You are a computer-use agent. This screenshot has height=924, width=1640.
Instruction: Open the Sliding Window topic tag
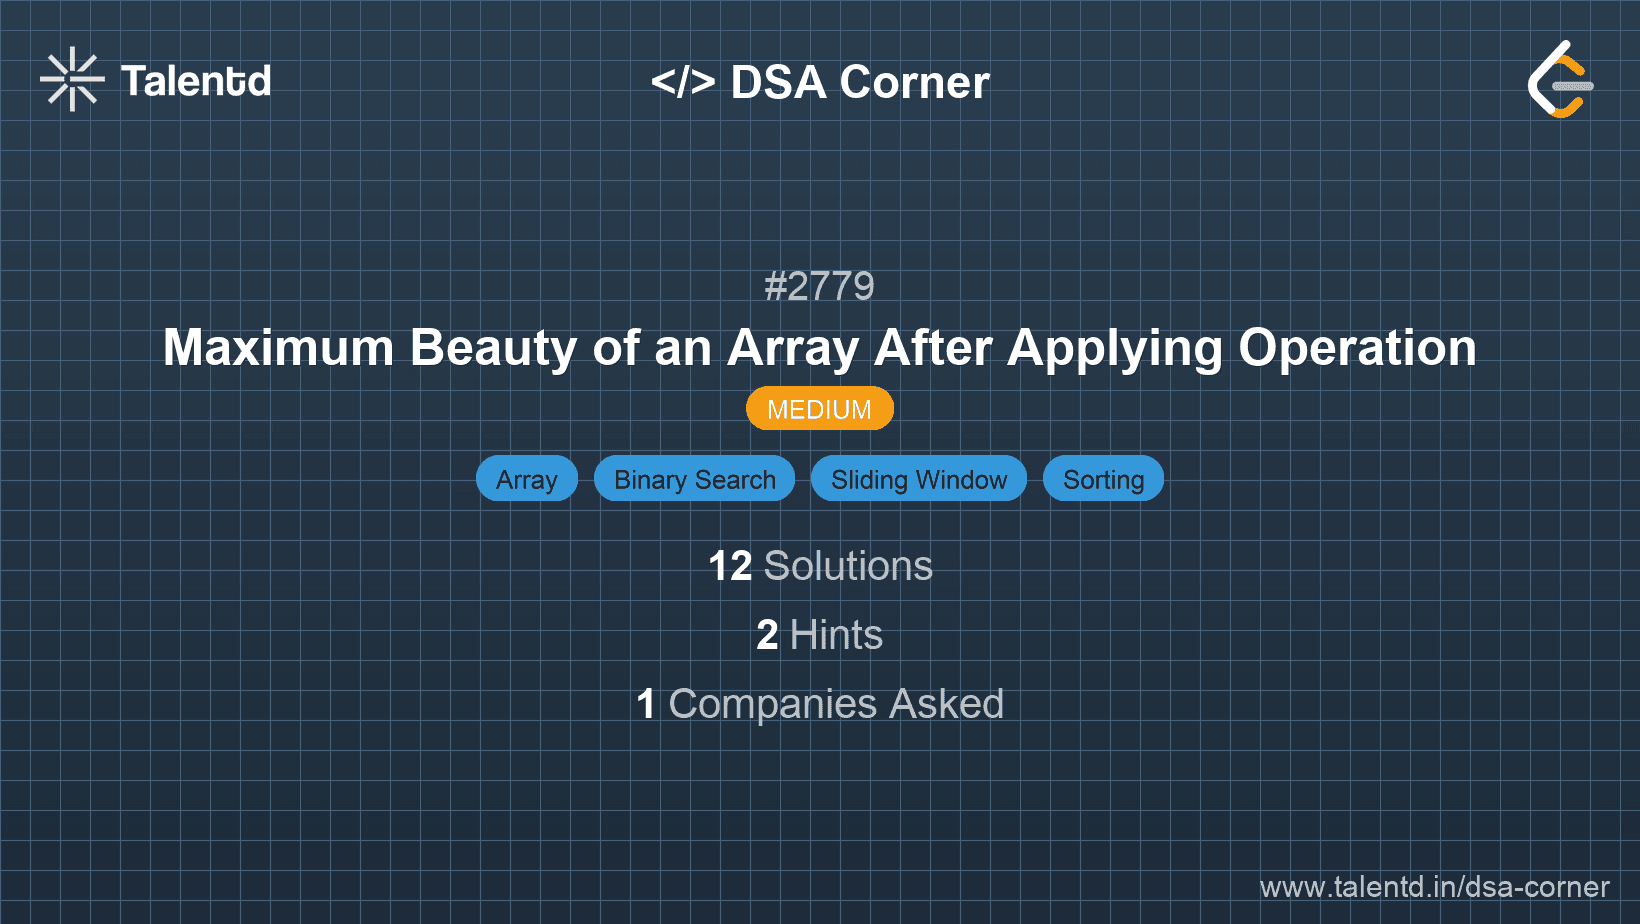(918, 478)
